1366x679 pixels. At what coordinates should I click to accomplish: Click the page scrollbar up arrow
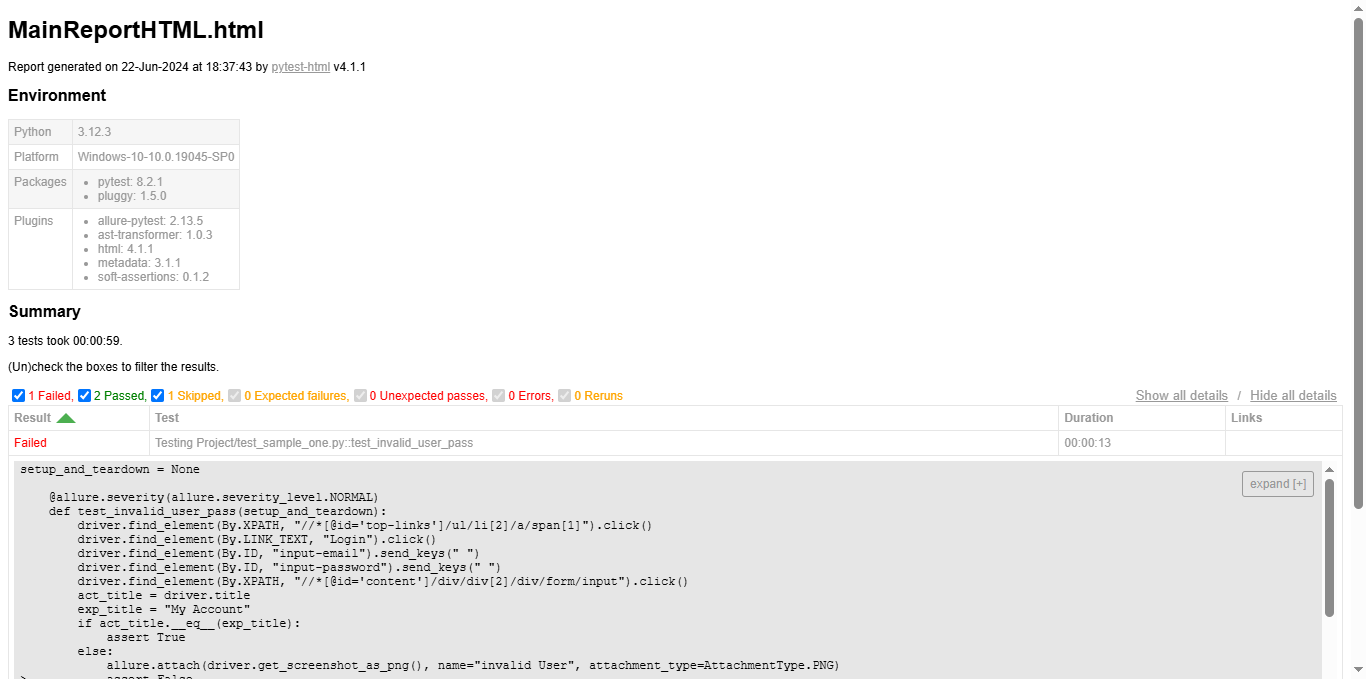(x=1358, y=8)
